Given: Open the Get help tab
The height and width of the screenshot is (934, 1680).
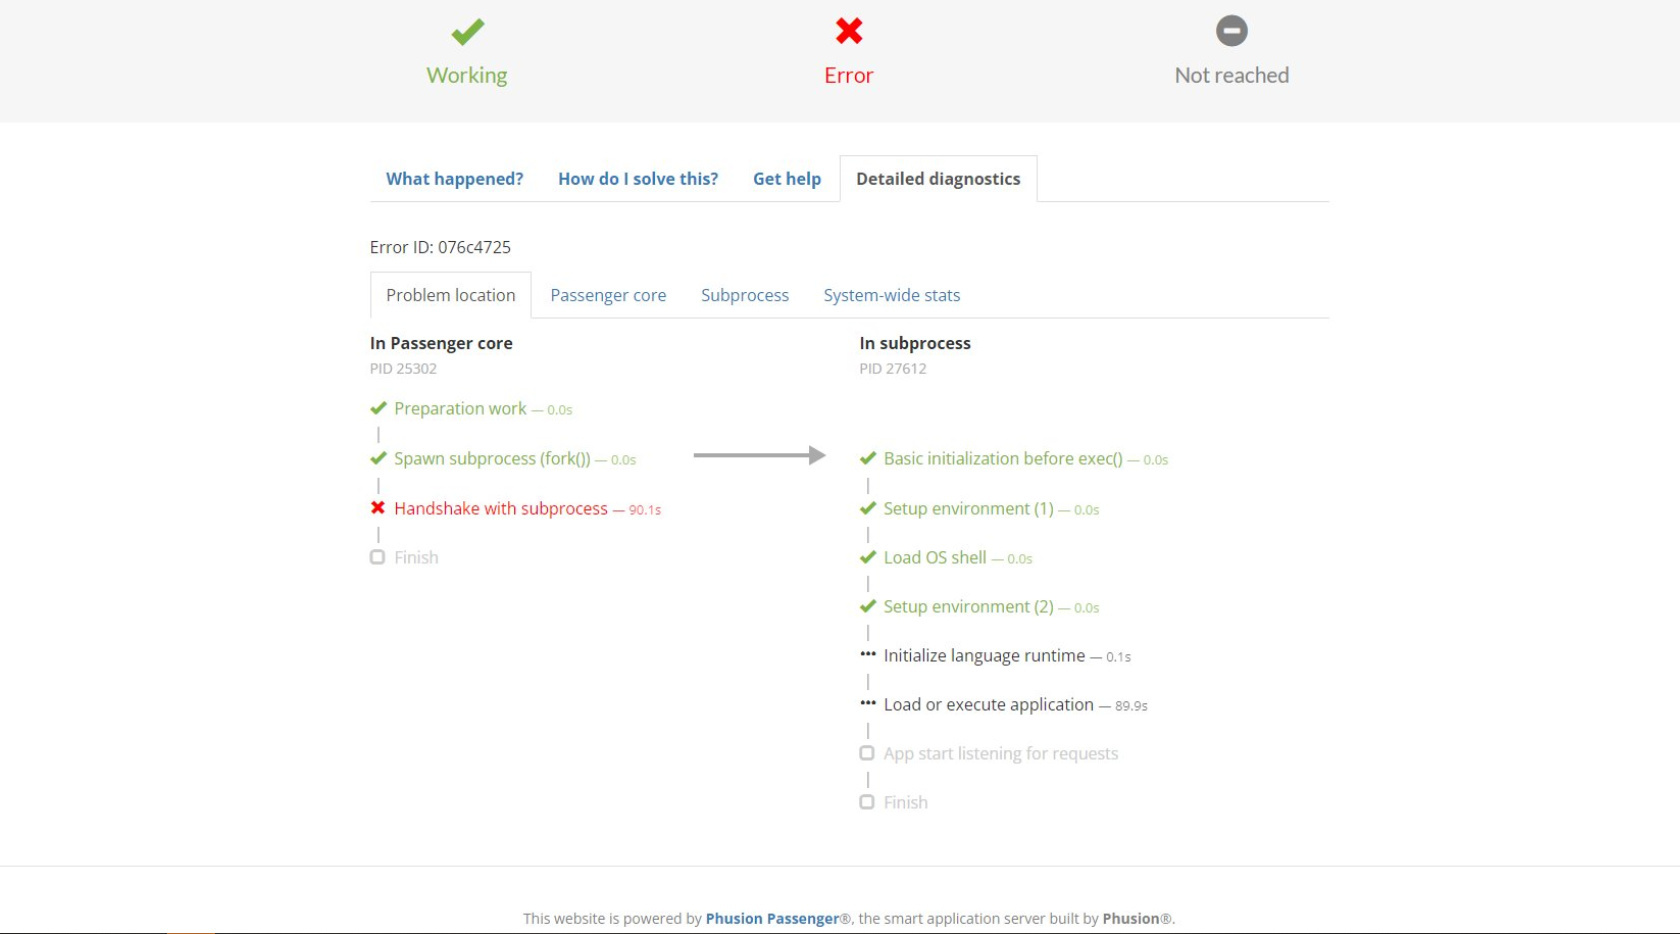Looking at the screenshot, I should (x=787, y=179).
